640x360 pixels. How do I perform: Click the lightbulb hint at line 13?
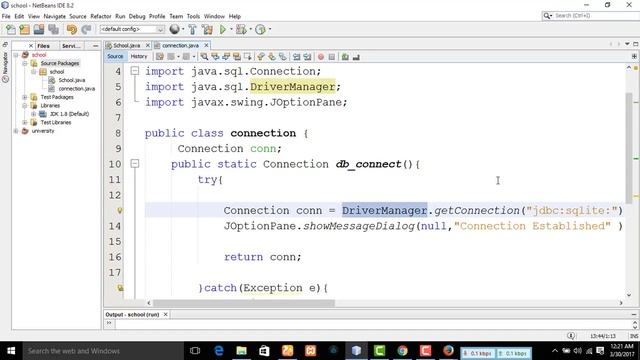[x=120, y=211]
